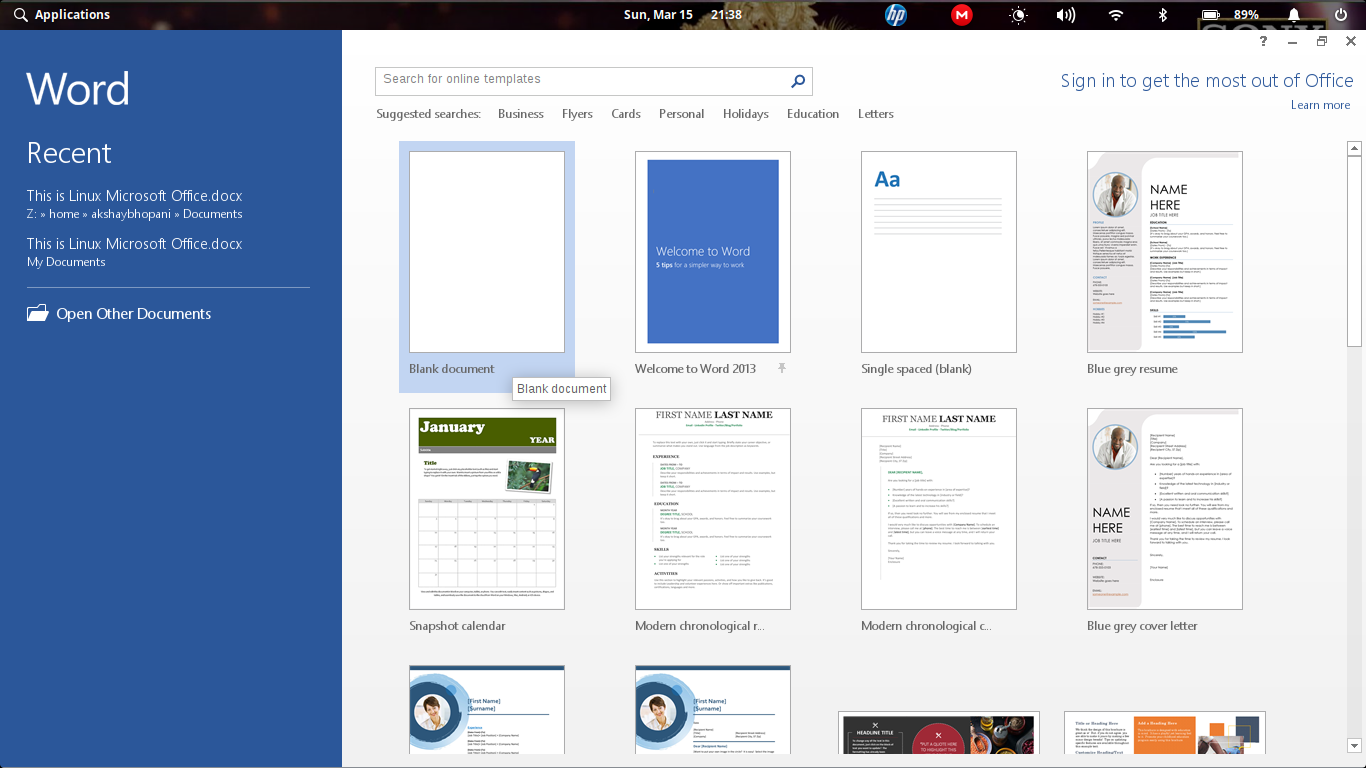
Task: Select the Blue grey cover letter template
Action: tap(1165, 509)
